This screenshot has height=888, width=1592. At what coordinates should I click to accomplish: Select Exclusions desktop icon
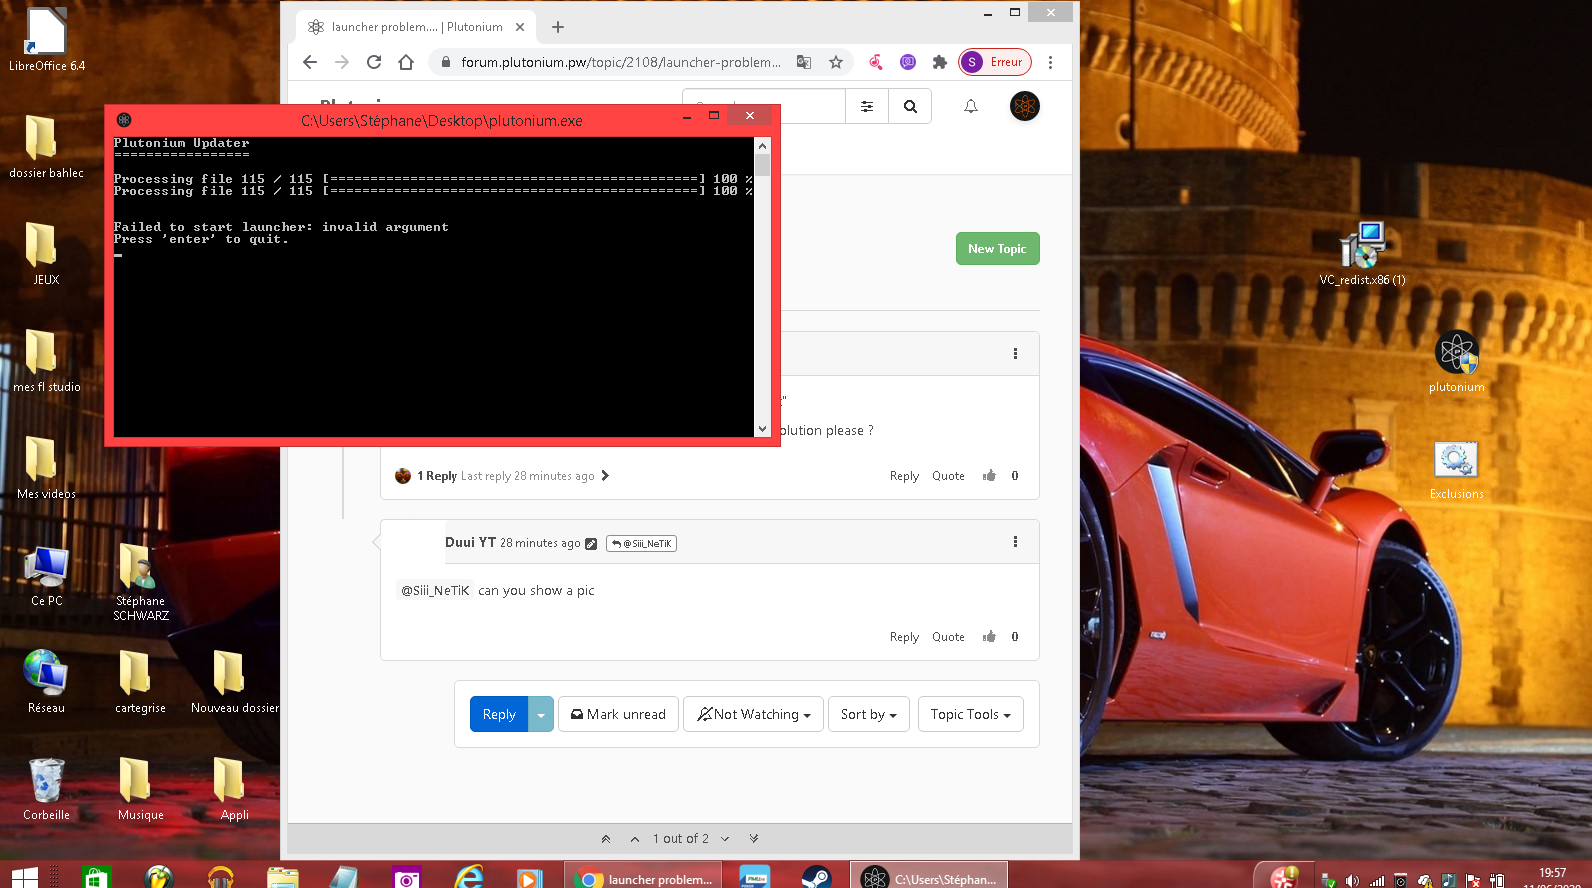(1456, 469)
